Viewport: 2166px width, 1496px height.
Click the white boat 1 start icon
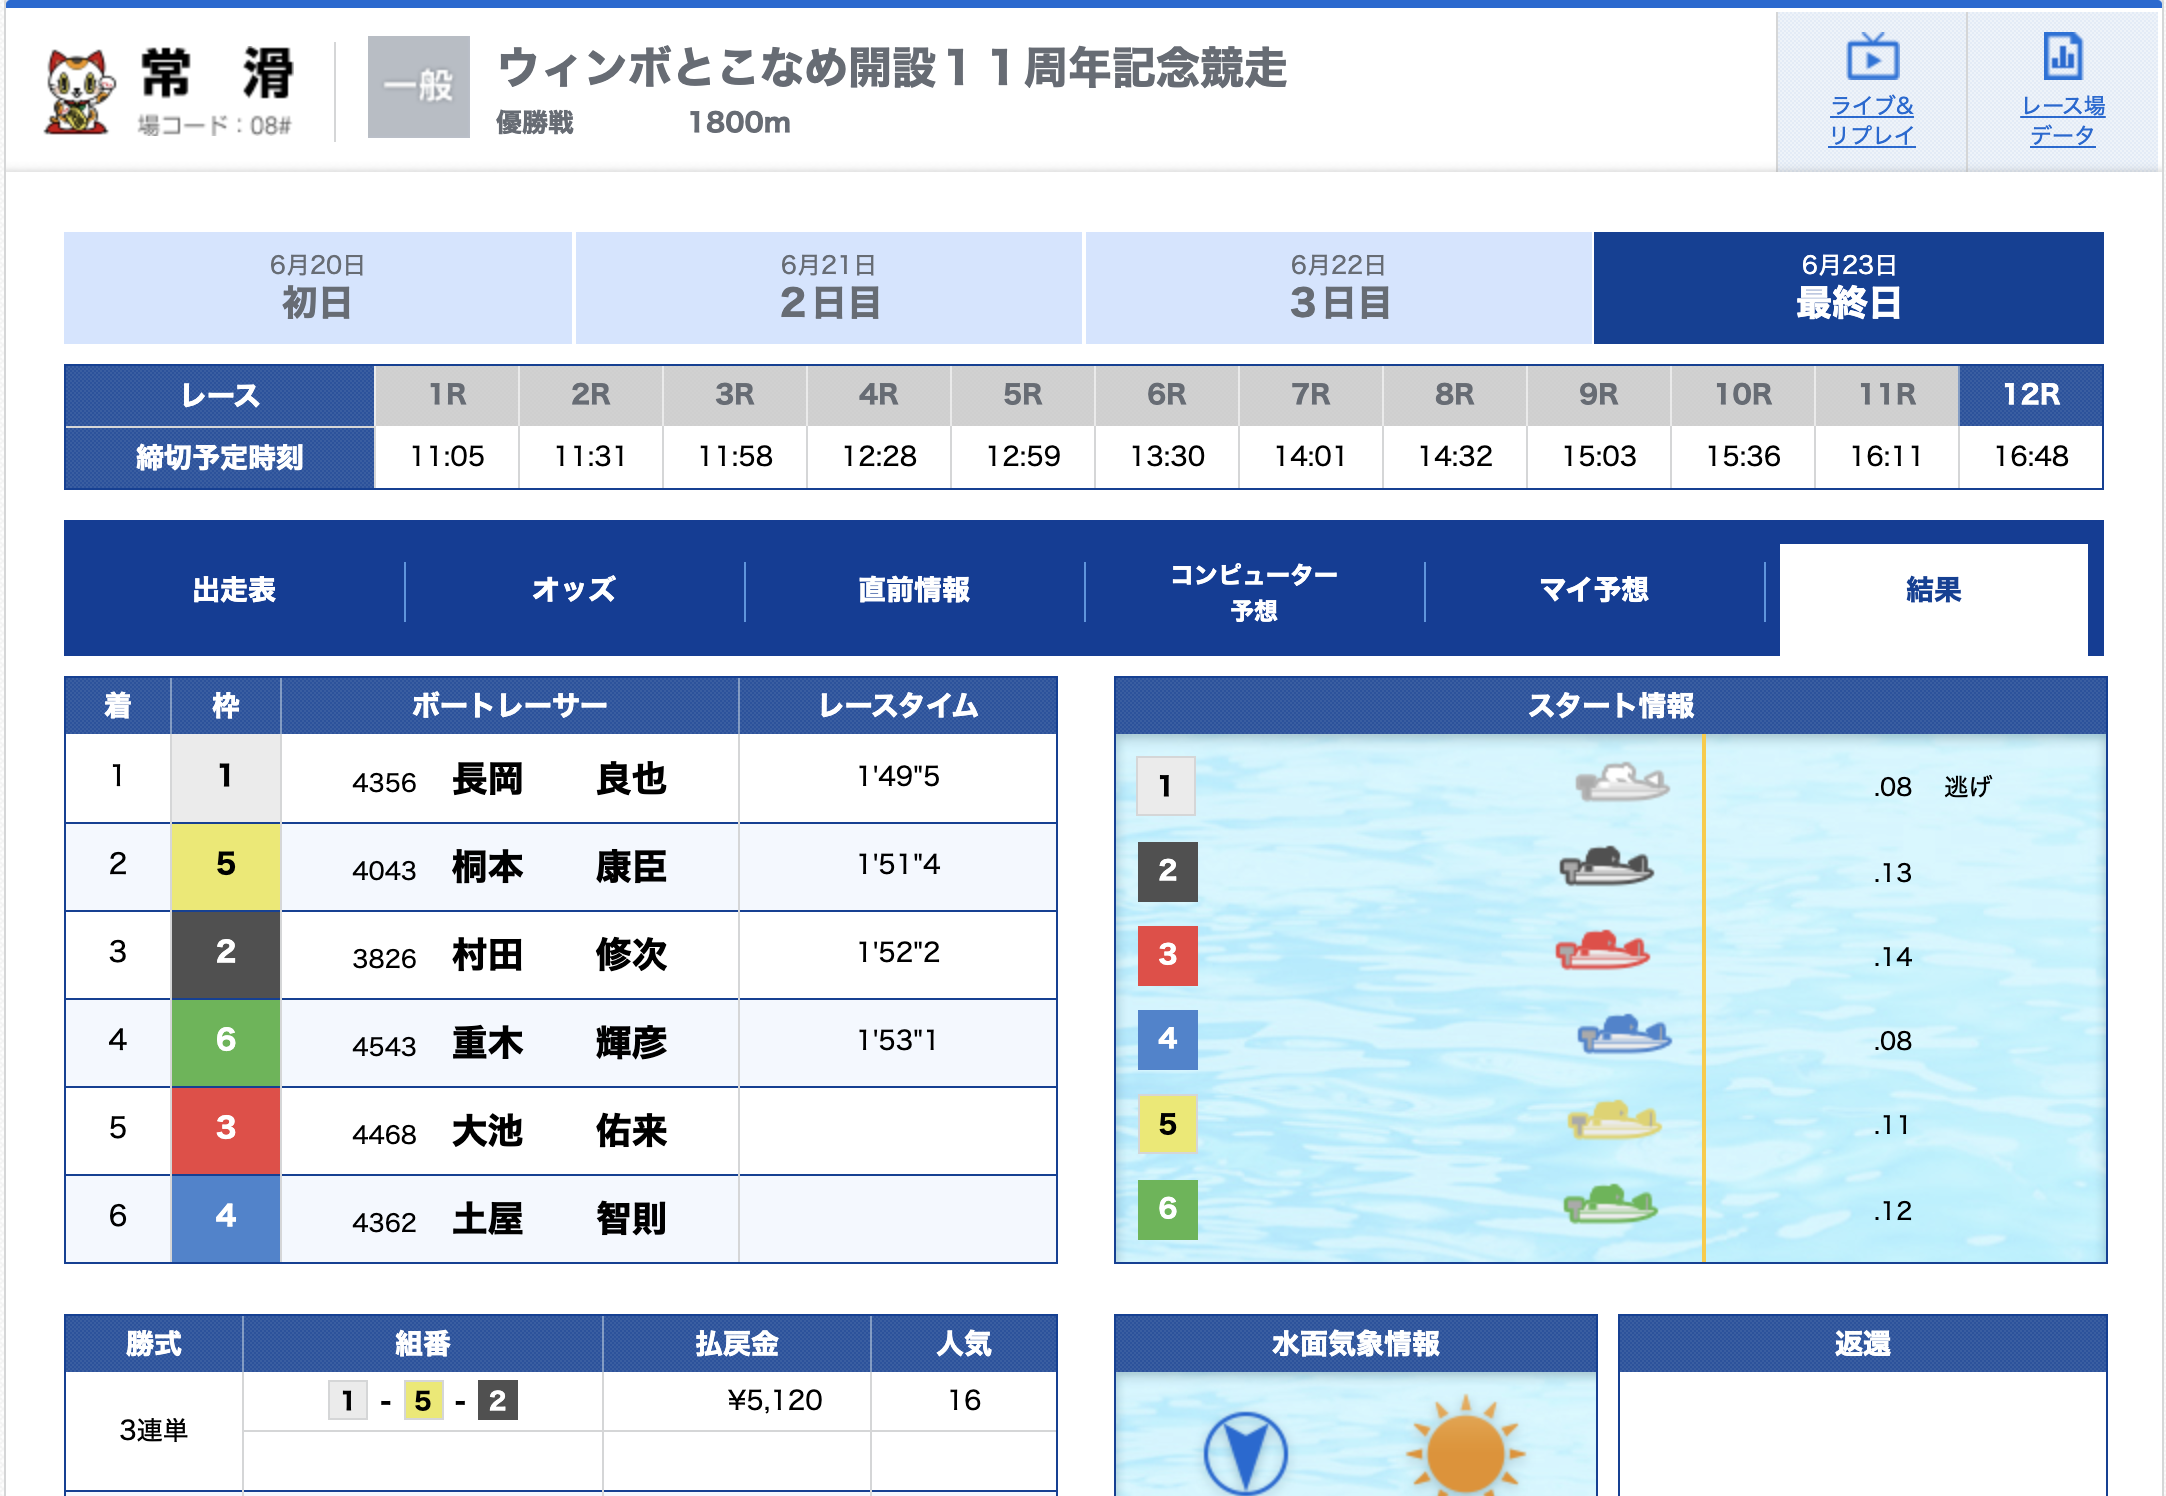1622,783
